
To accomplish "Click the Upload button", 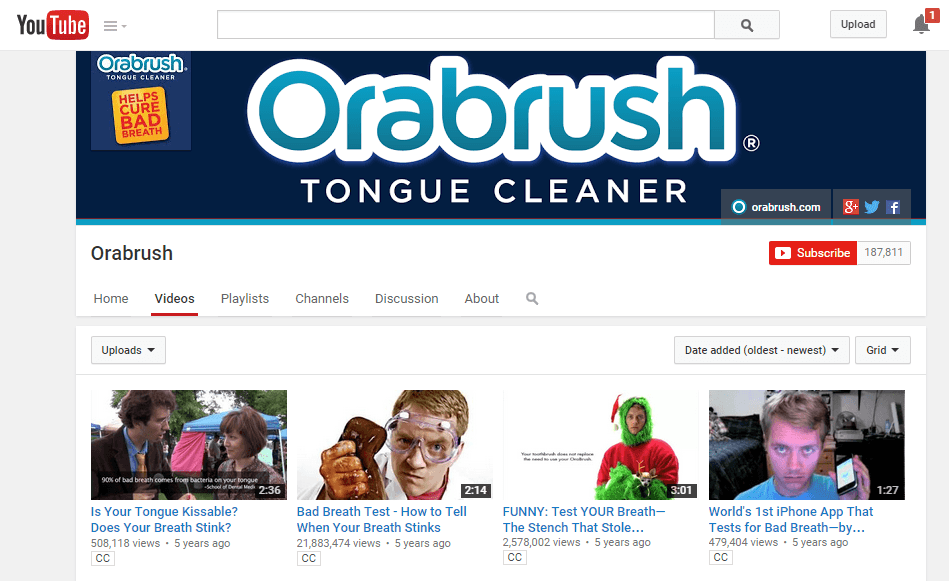I will pyautogui.click(x=858, y=24).
